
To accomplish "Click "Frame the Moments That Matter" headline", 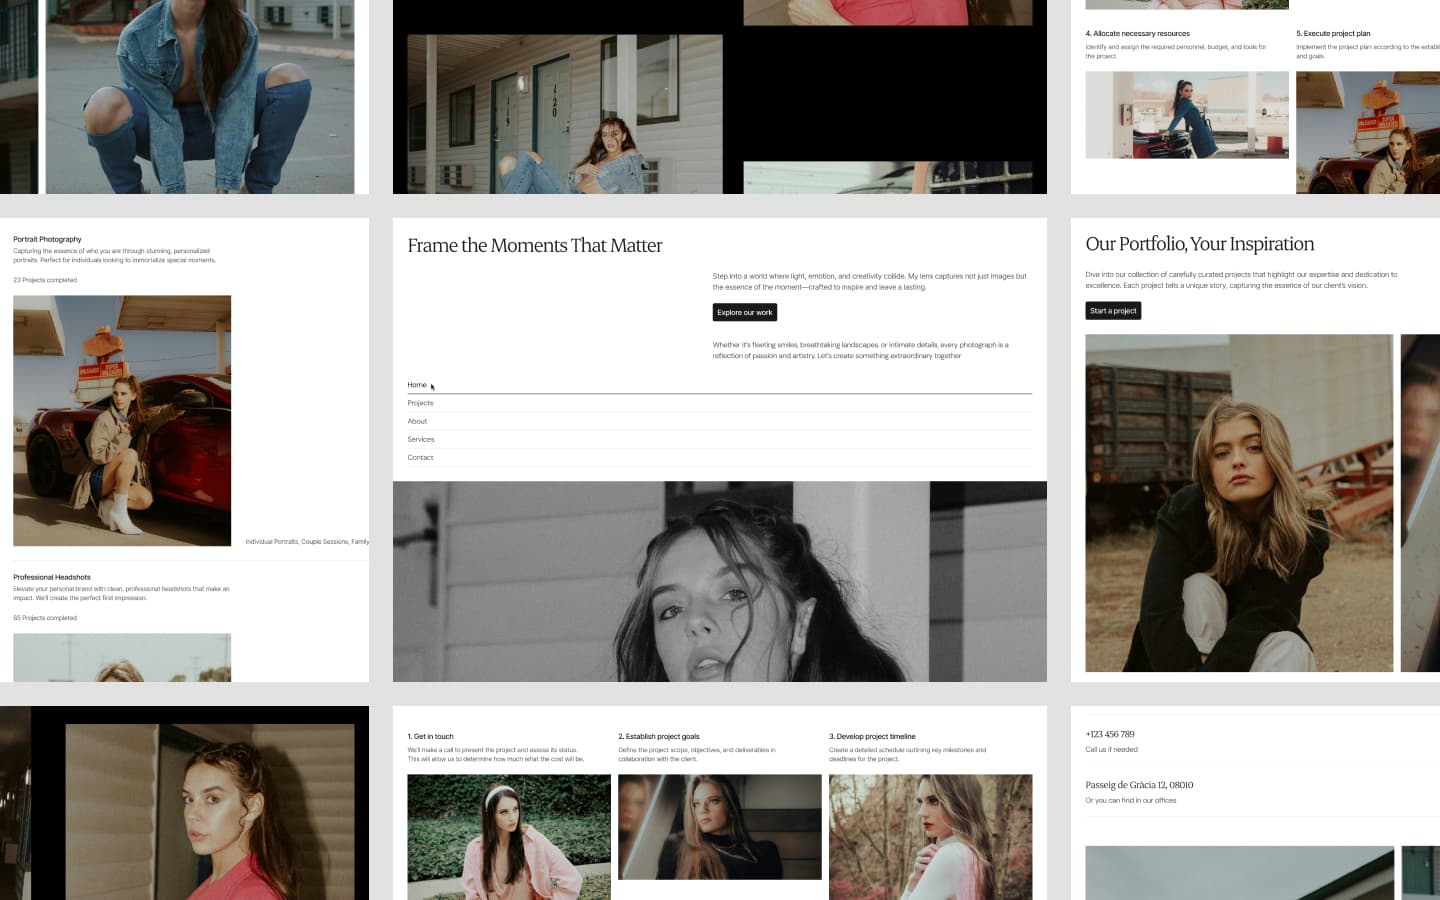I will pos(535,246).
